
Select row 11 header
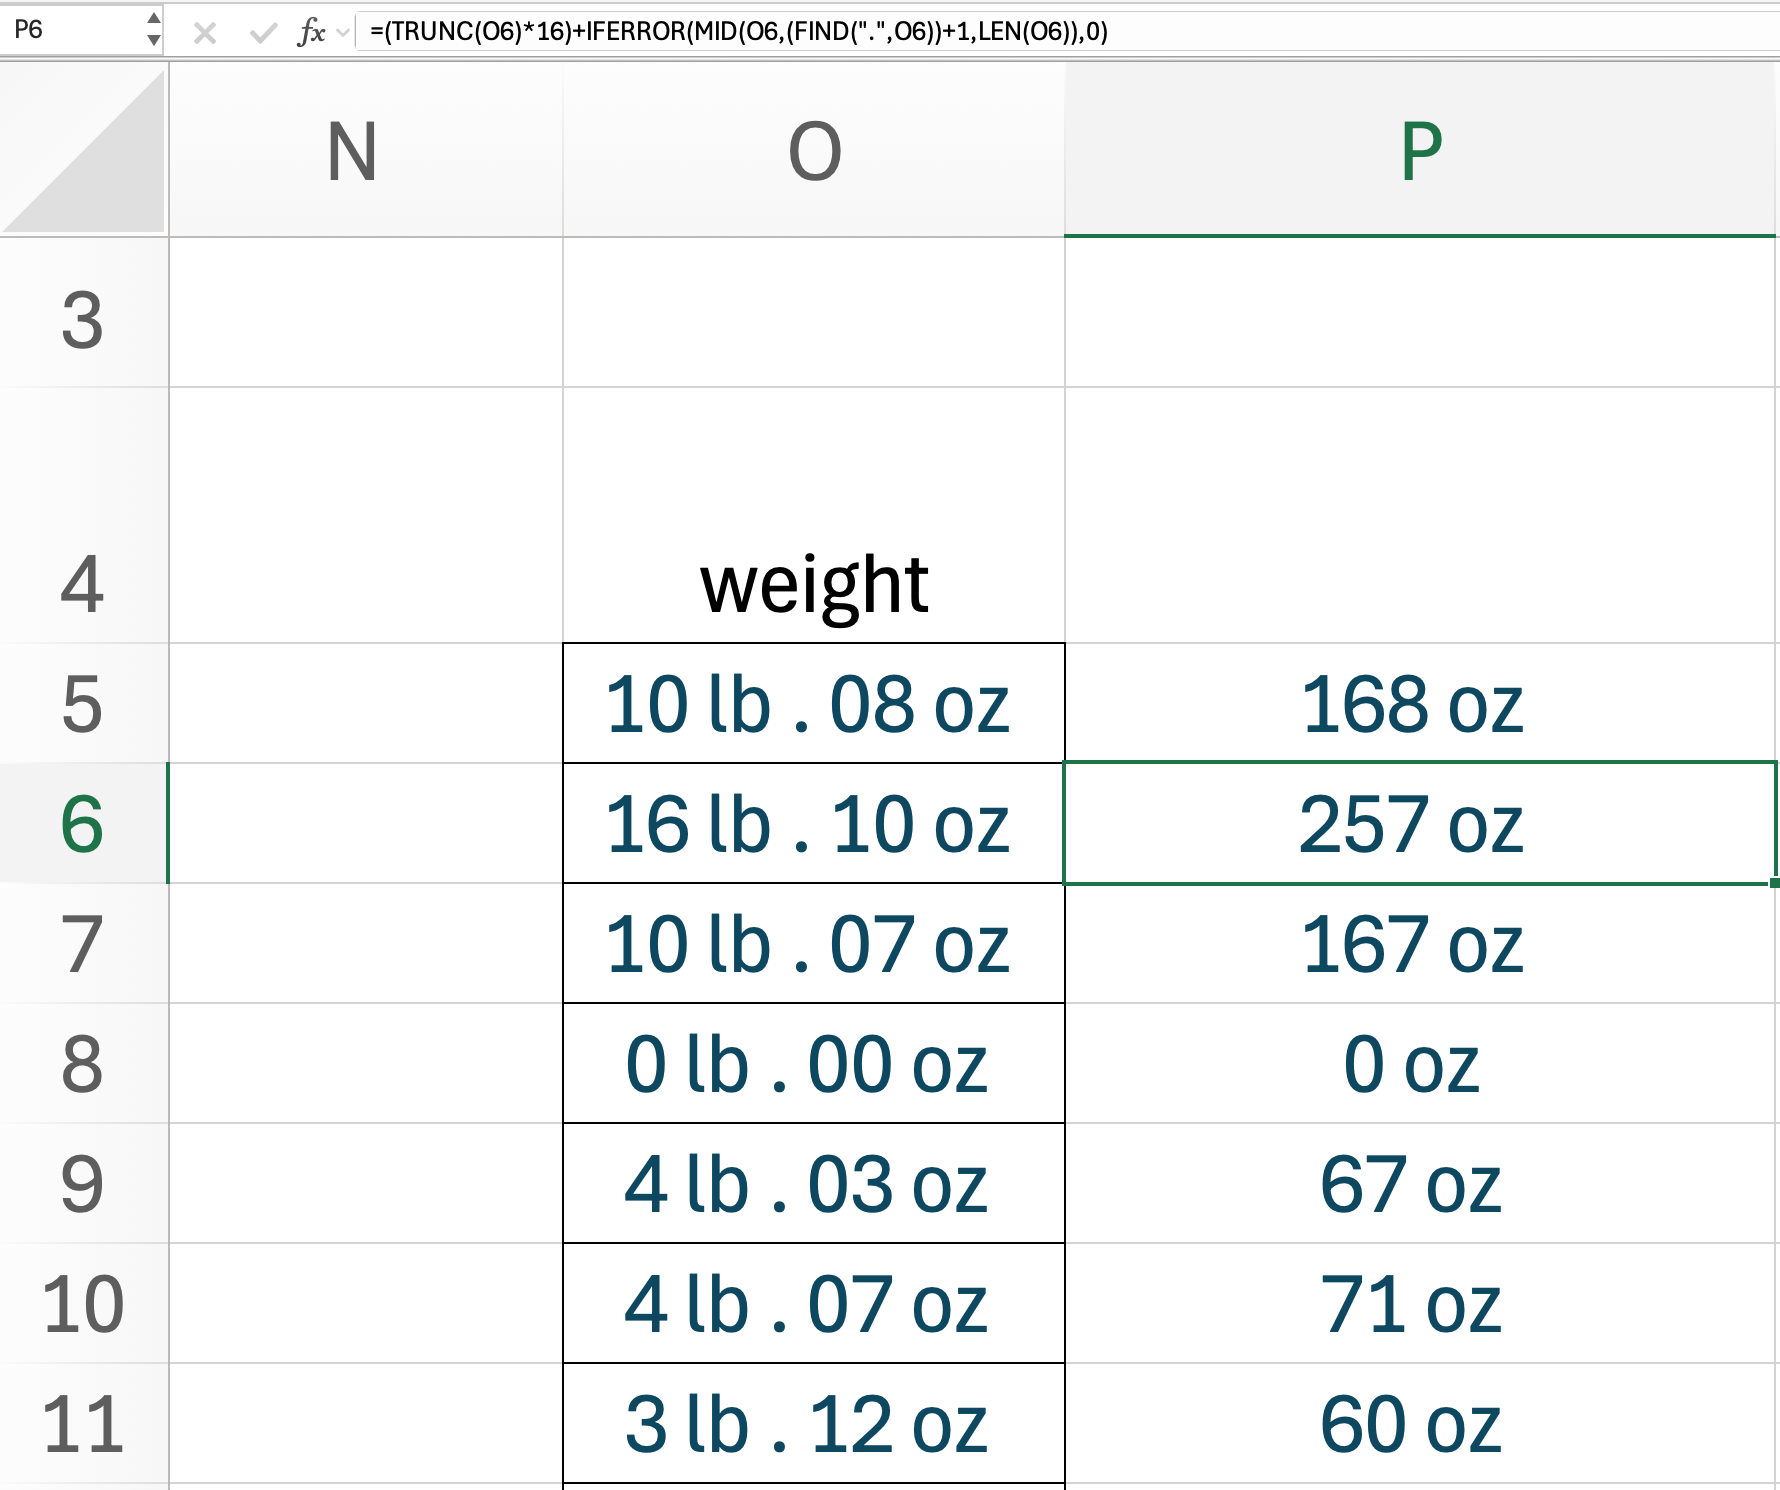click(x=85, y=1420)
